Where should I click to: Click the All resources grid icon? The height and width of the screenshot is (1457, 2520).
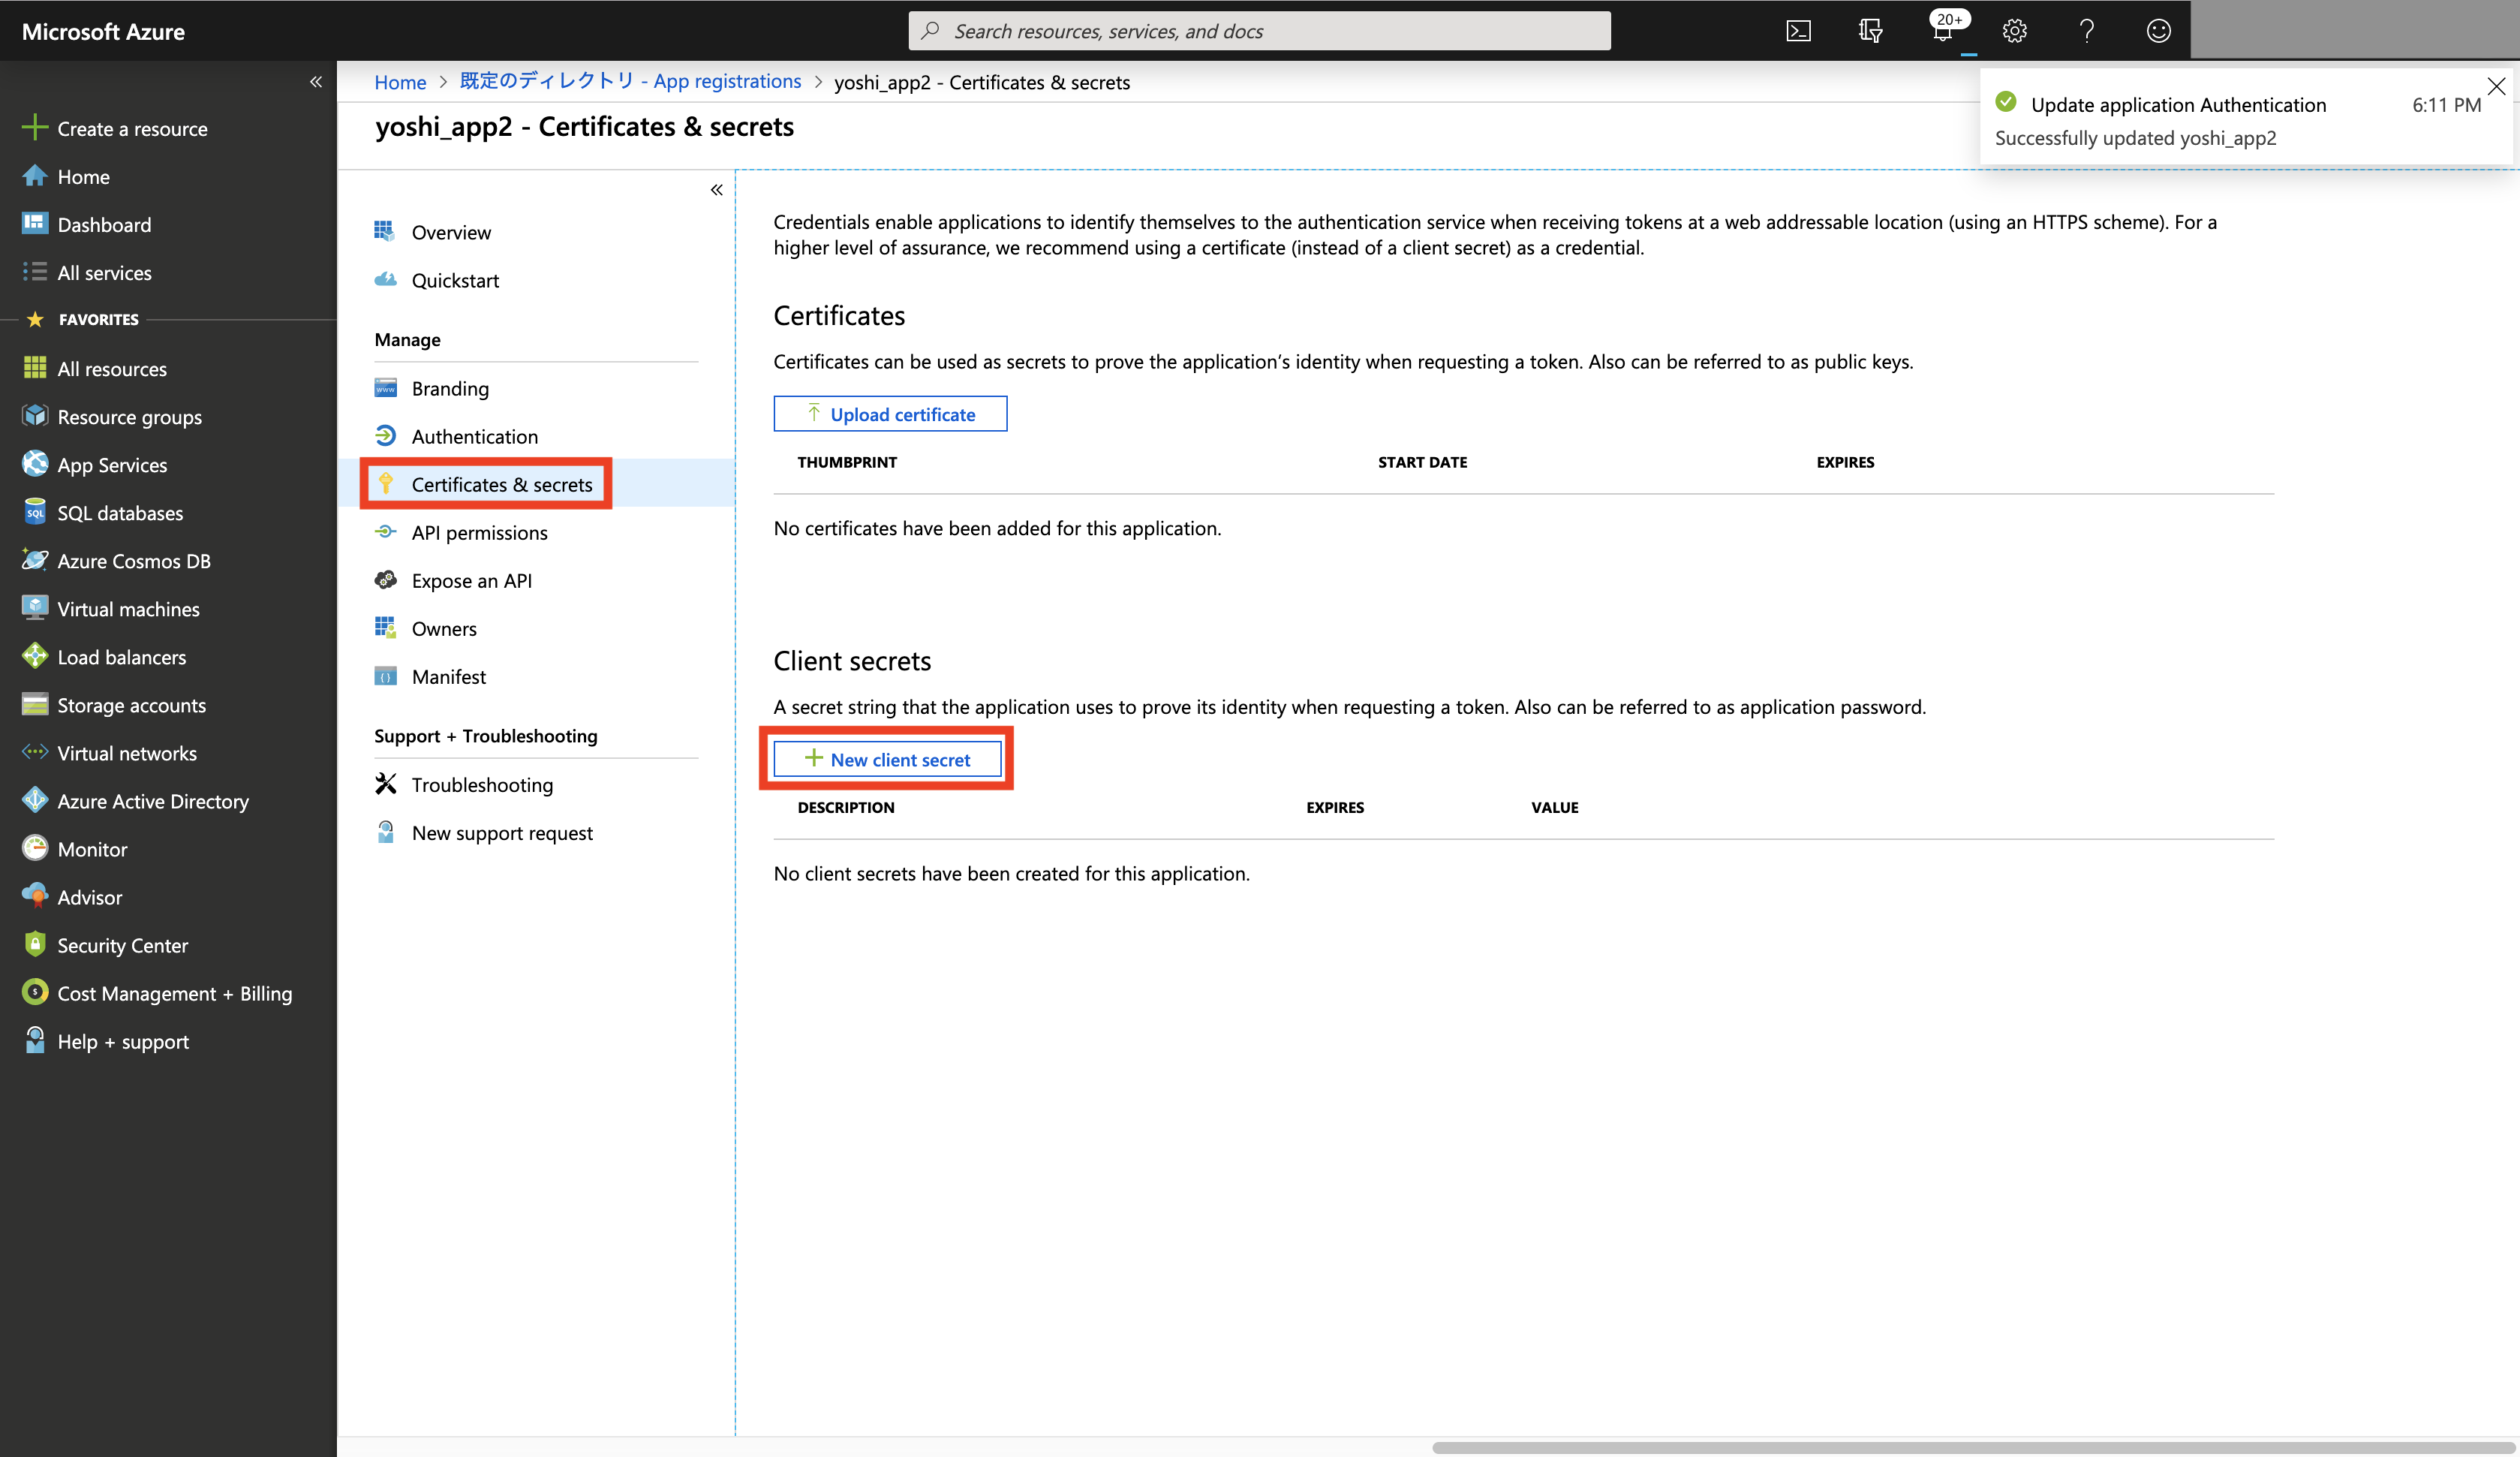[35, 368]
